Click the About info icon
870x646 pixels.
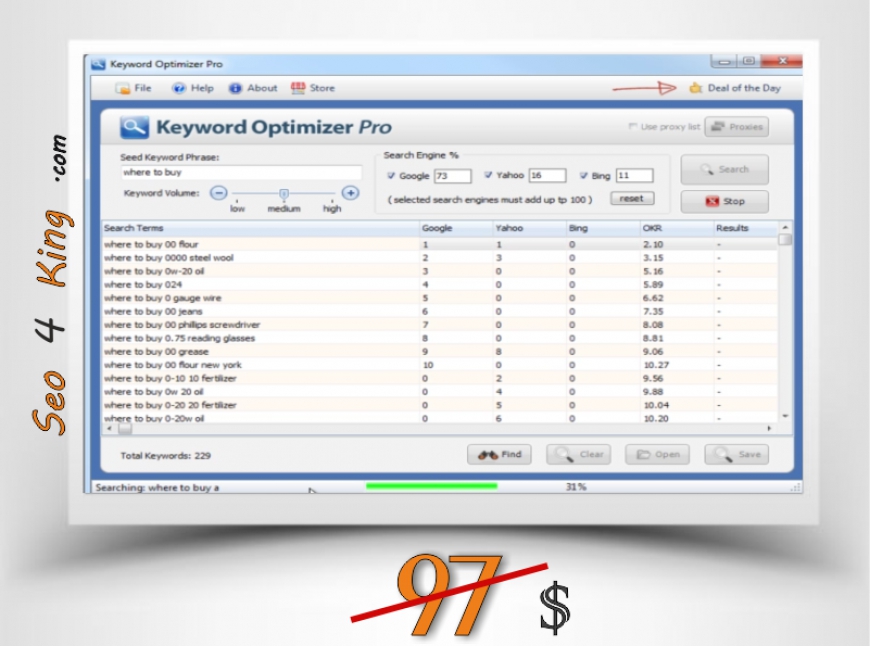click(x=235, y=88)
